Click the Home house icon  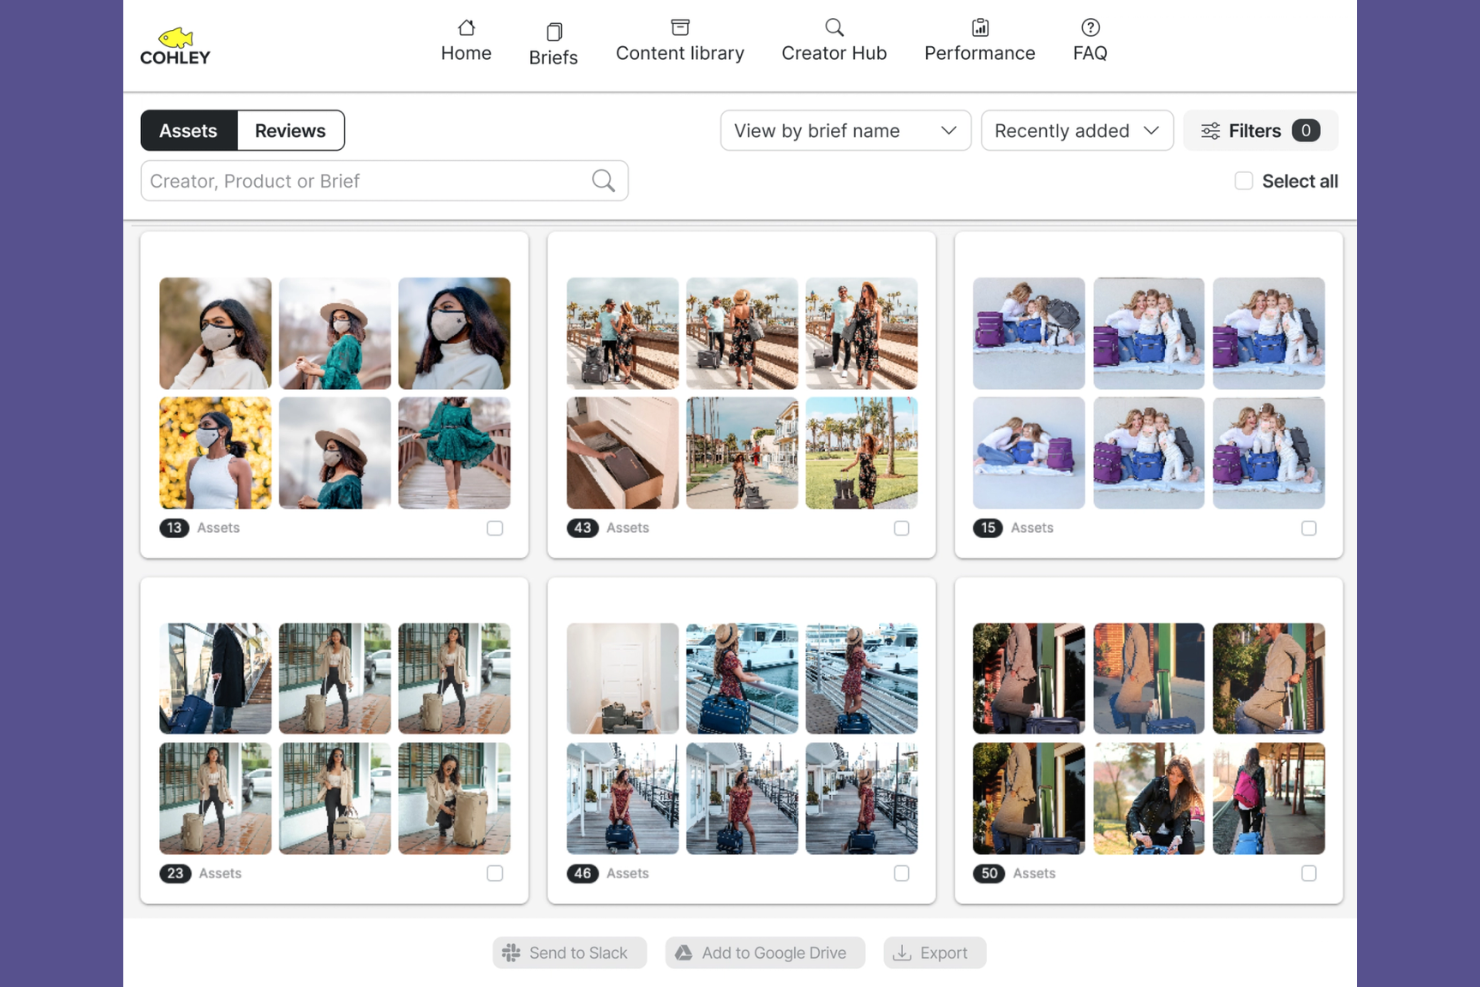coord(466,27)
